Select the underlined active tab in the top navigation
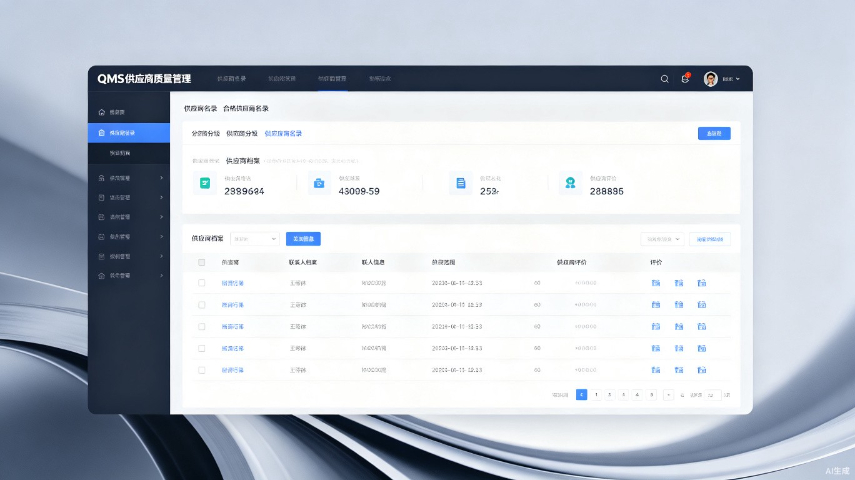Image resolution: width=855 pixels, height=480 pixels. (332, 79)
